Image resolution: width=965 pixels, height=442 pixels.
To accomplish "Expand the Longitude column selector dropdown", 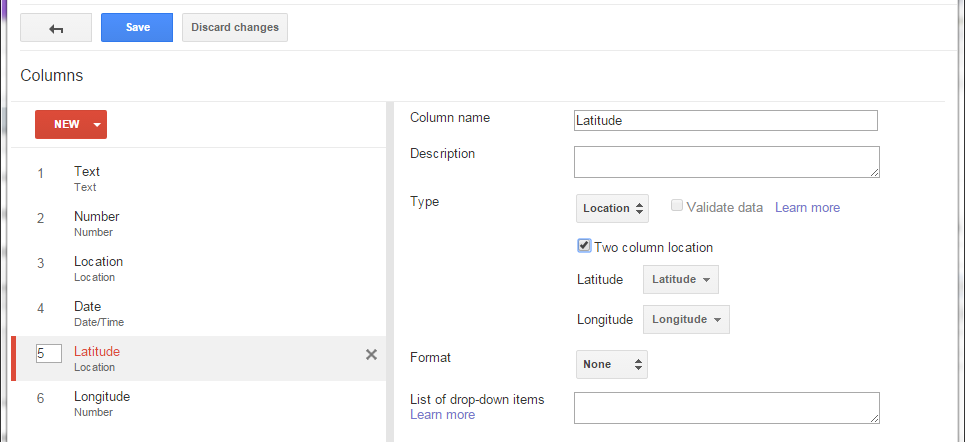I will (686, 319).
